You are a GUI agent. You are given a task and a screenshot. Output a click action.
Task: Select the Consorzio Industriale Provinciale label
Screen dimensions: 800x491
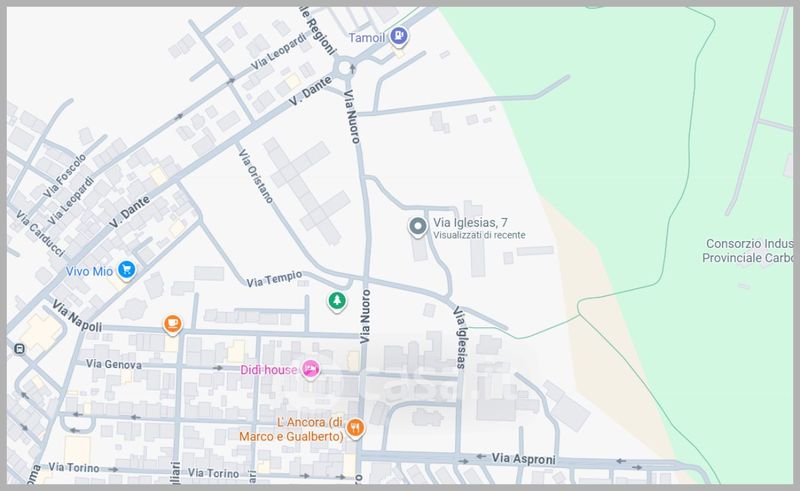click(x=750, y=250)
